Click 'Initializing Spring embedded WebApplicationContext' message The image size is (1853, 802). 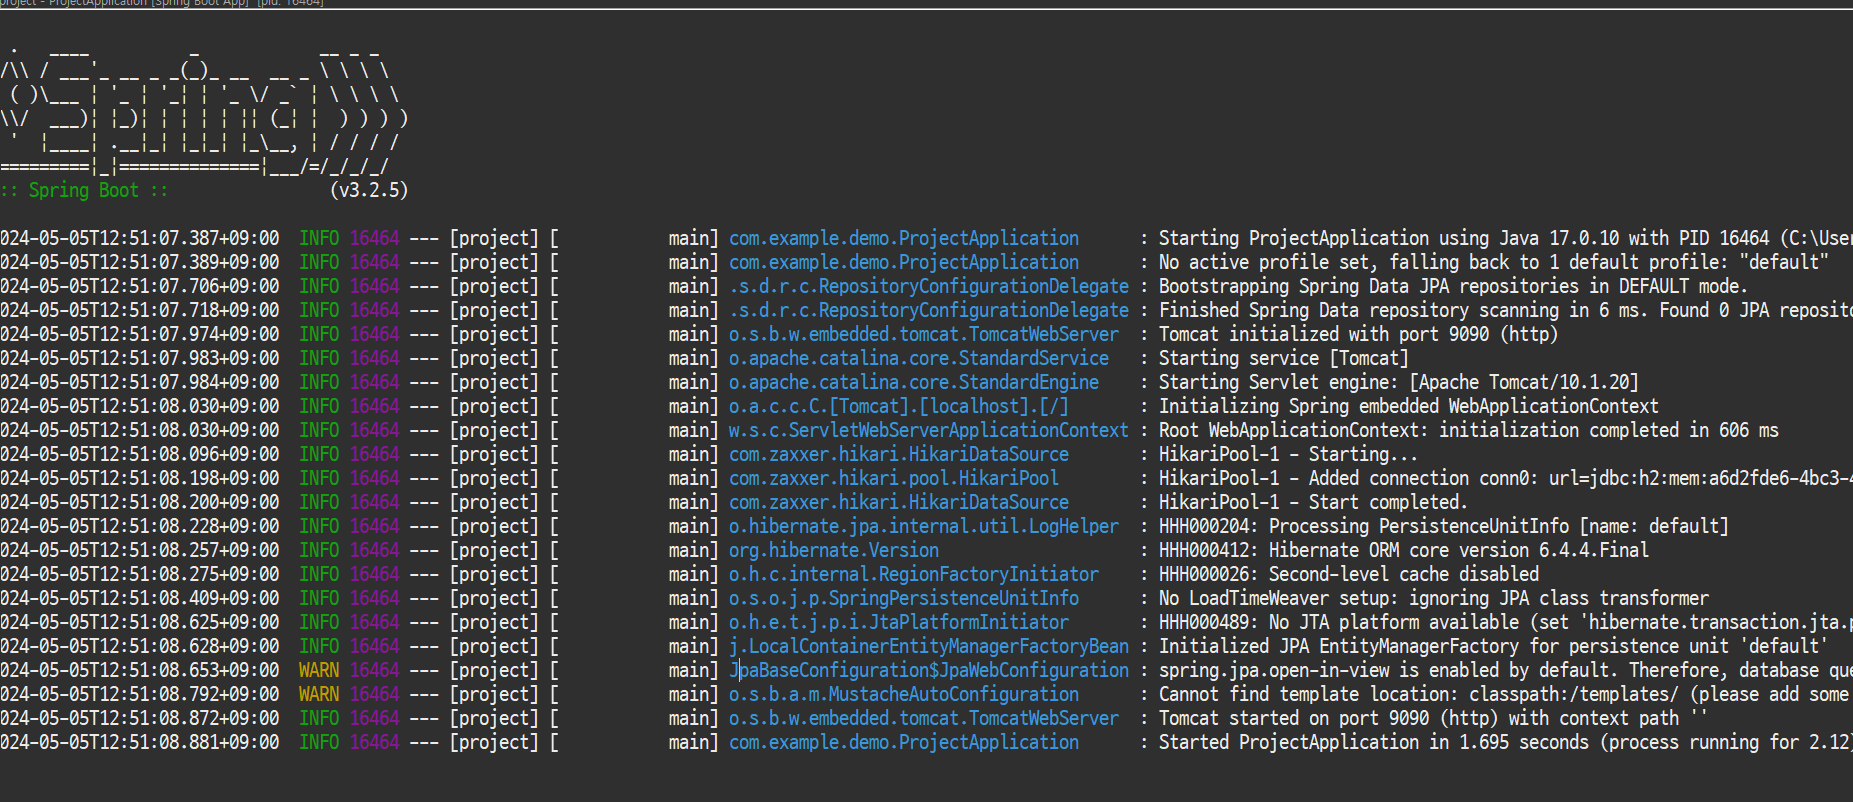[1408, 406]
